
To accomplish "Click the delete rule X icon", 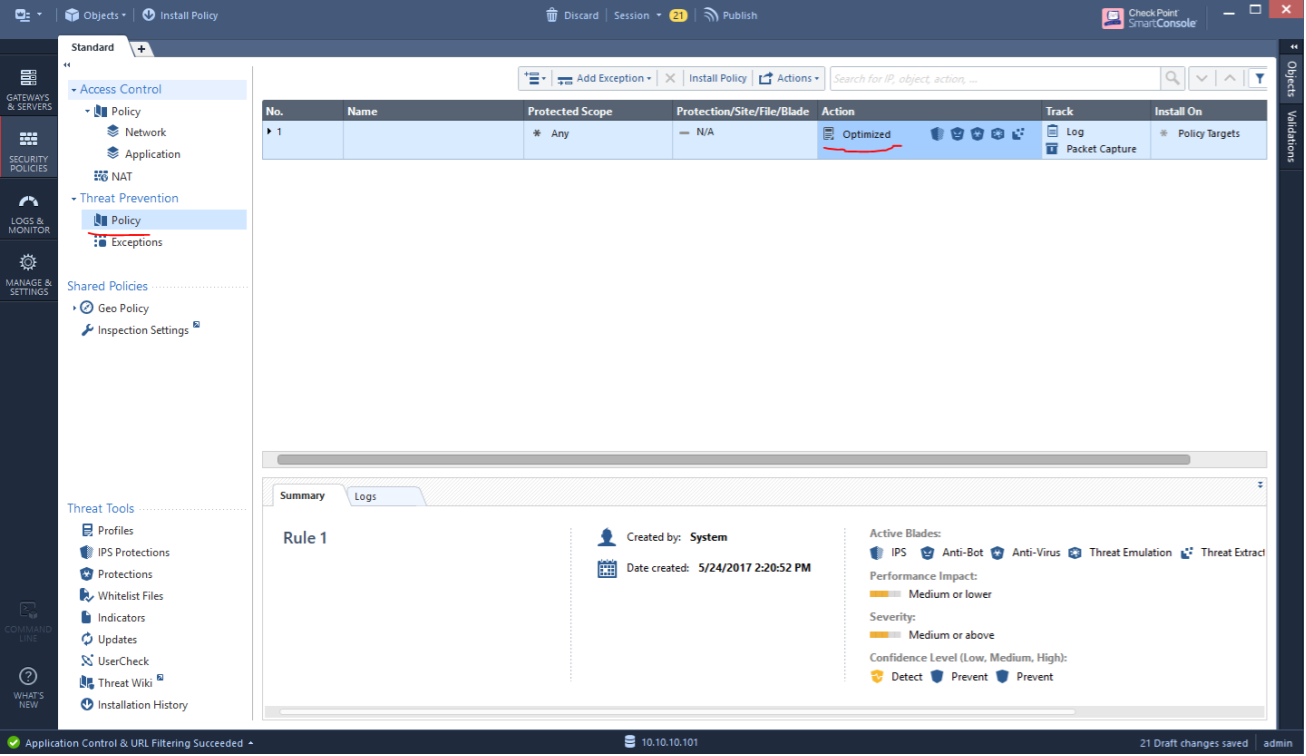I will (670, 78).
